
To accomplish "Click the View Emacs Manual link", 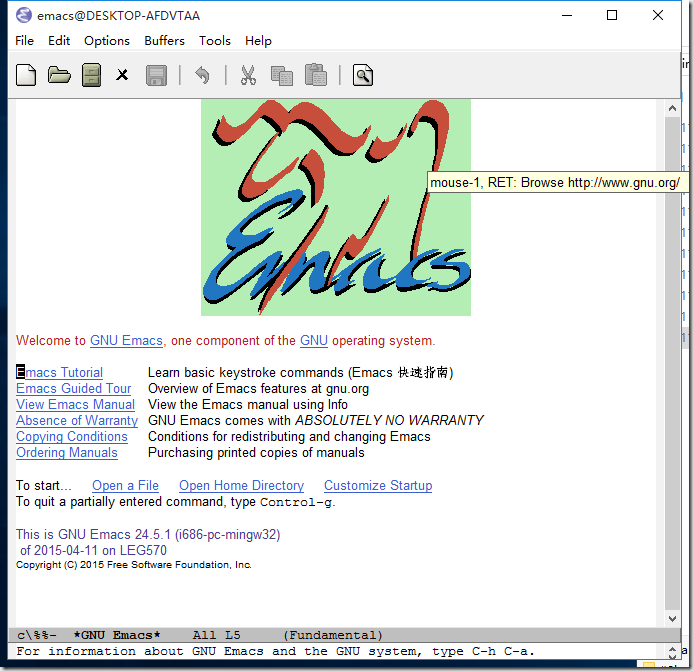I will [x=76, y=404].
